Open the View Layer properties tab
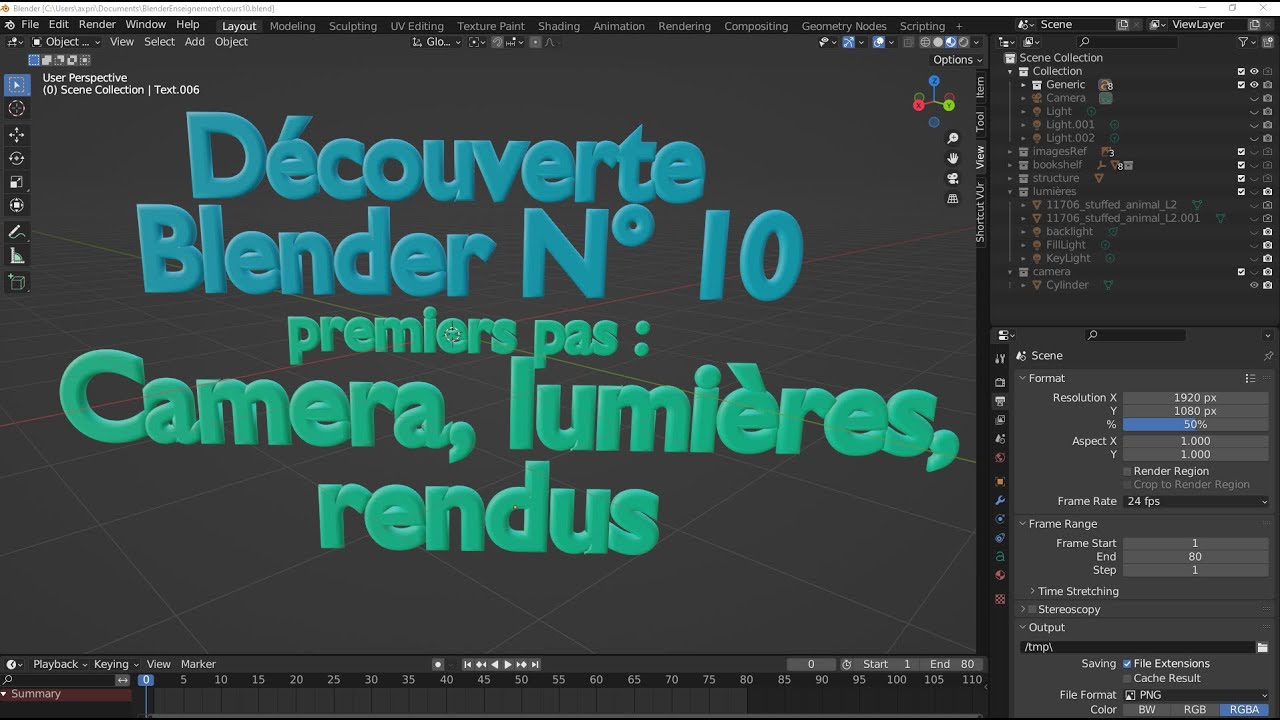Image resolution: width=1280 pixels, height=720 pixels. coord(1000,420)
